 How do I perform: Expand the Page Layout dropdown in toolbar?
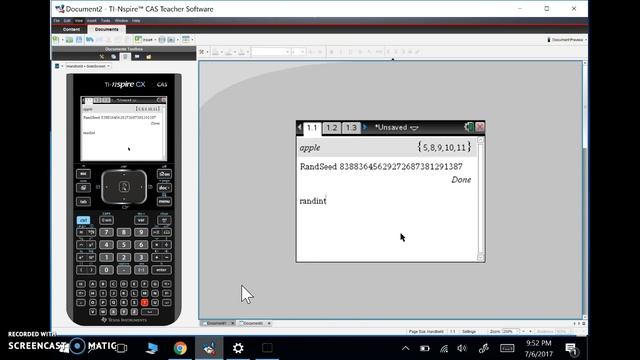coord(188,40)
